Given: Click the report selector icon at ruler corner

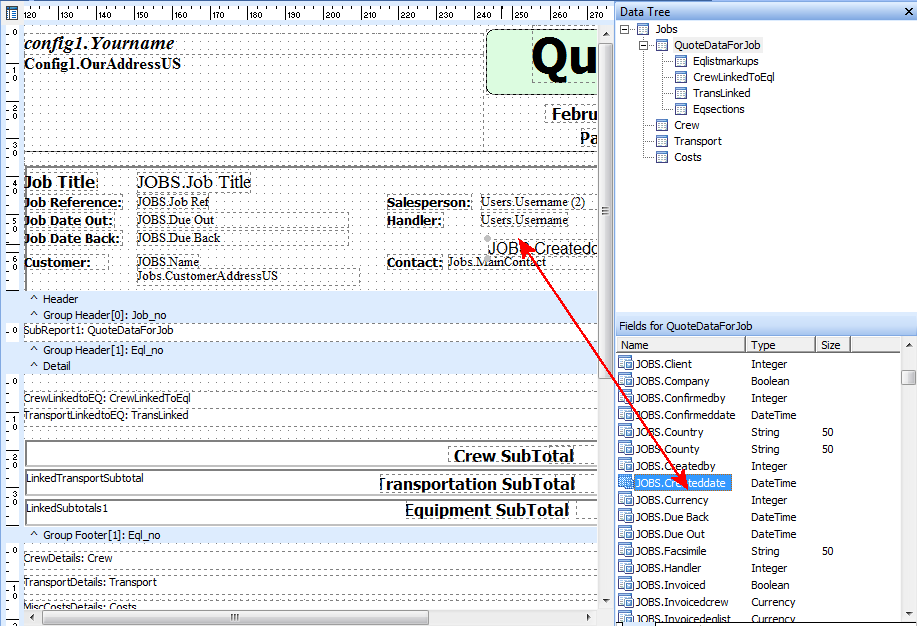Looking at the screenshot, I should point(11,13).
